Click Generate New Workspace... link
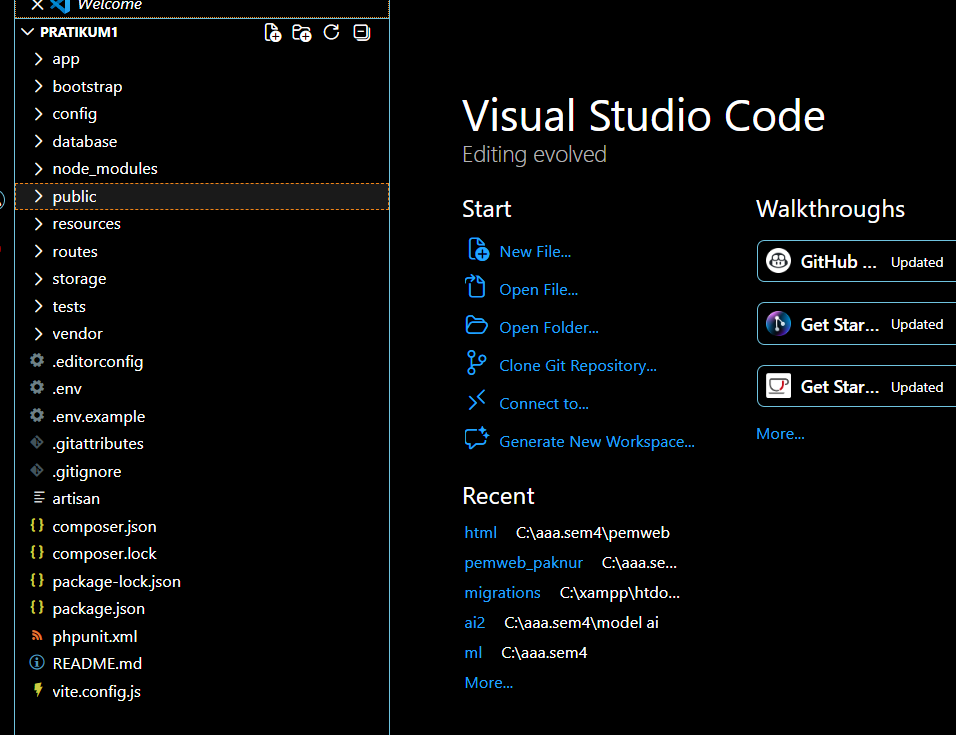 click(x=597, y=441)
